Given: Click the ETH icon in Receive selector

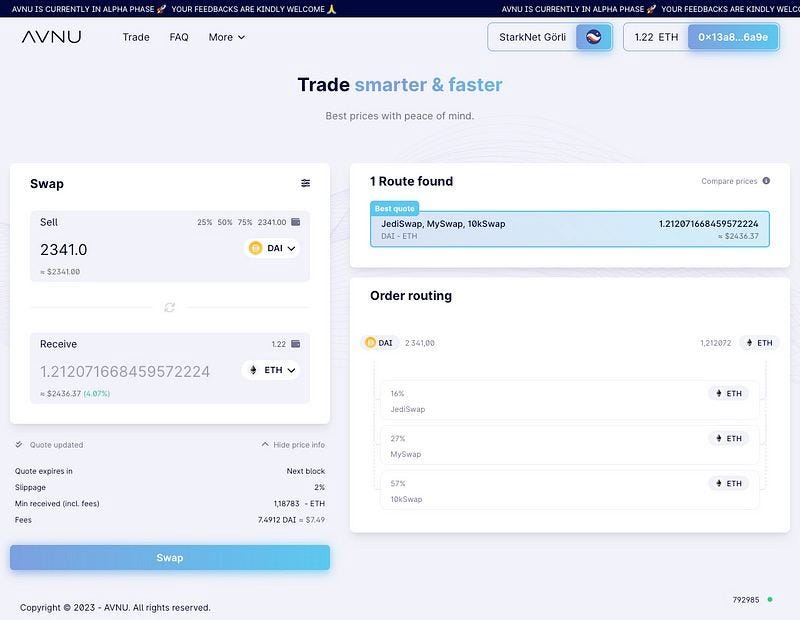Looking at the screenshot, I should [253, 370].
